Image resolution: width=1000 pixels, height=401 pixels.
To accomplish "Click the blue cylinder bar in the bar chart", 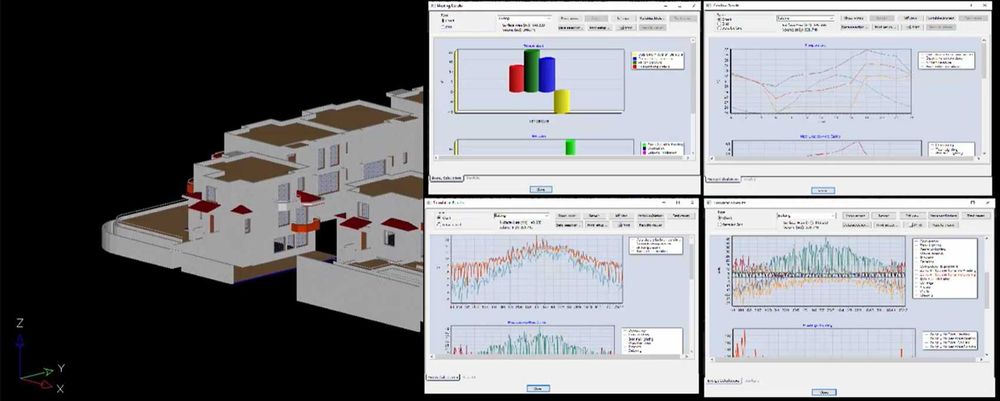I will (547, 75).
